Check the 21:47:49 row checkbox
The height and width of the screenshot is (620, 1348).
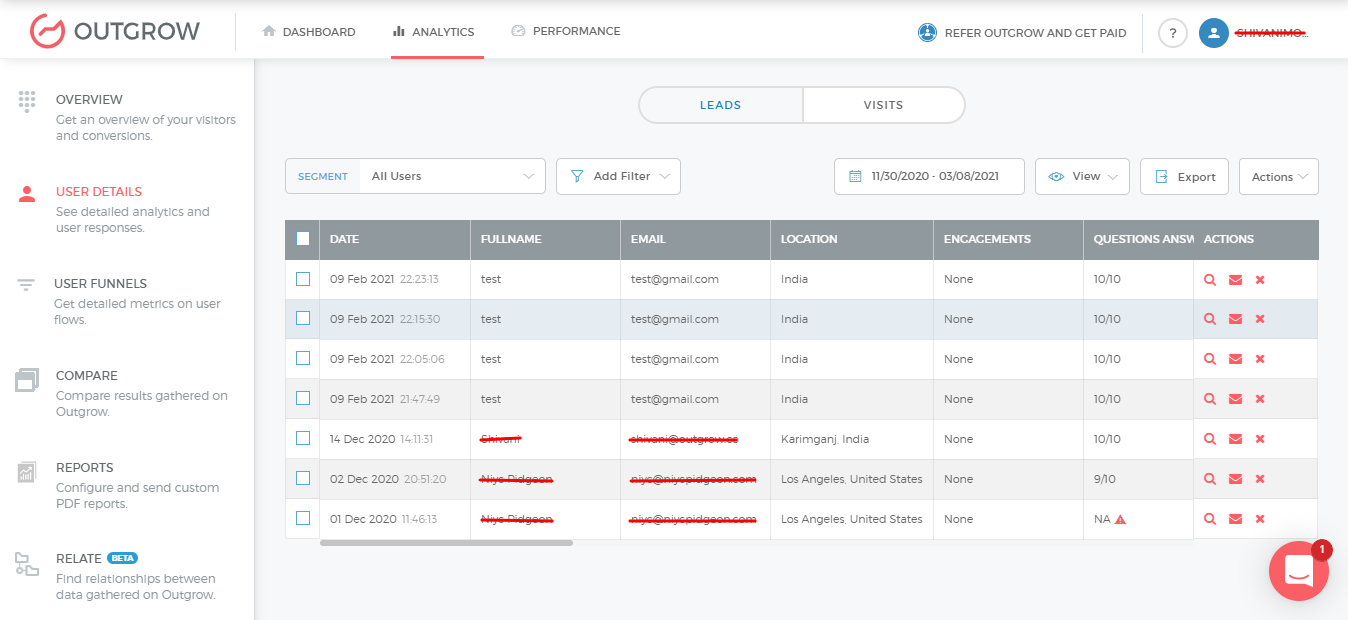(303, 398)
